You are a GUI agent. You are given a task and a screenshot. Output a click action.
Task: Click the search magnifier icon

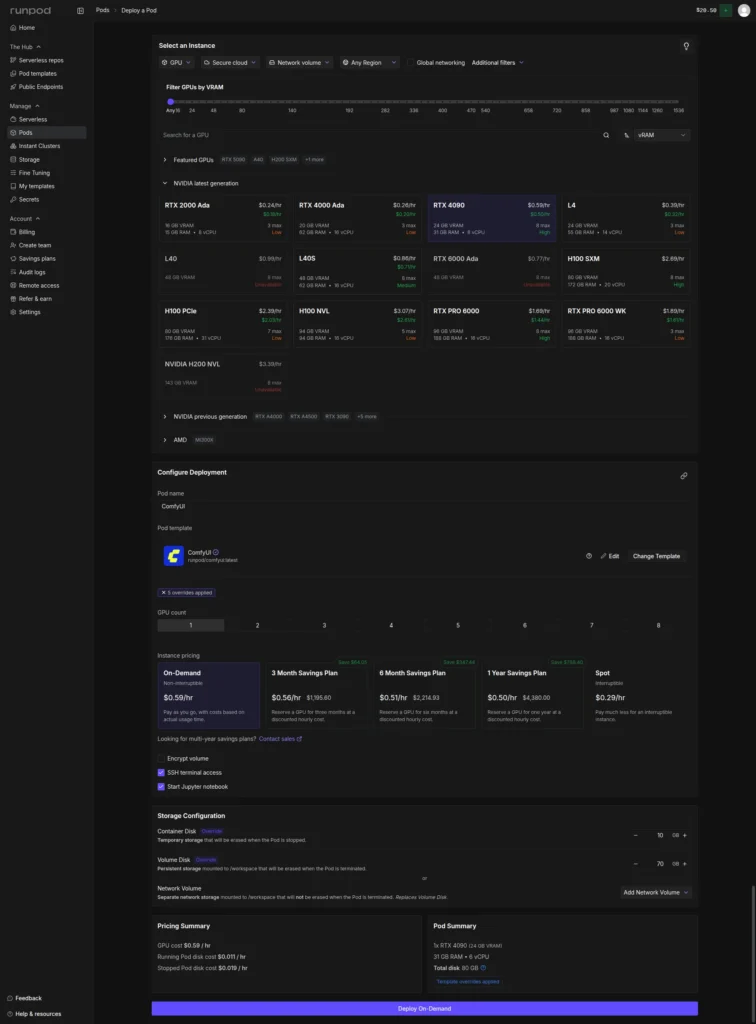[605, 135]
